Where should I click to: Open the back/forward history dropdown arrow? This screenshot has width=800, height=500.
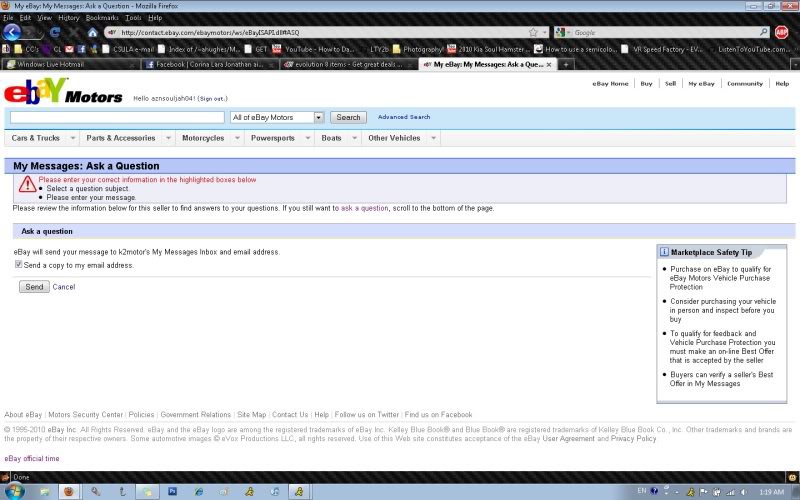[40, 33]
